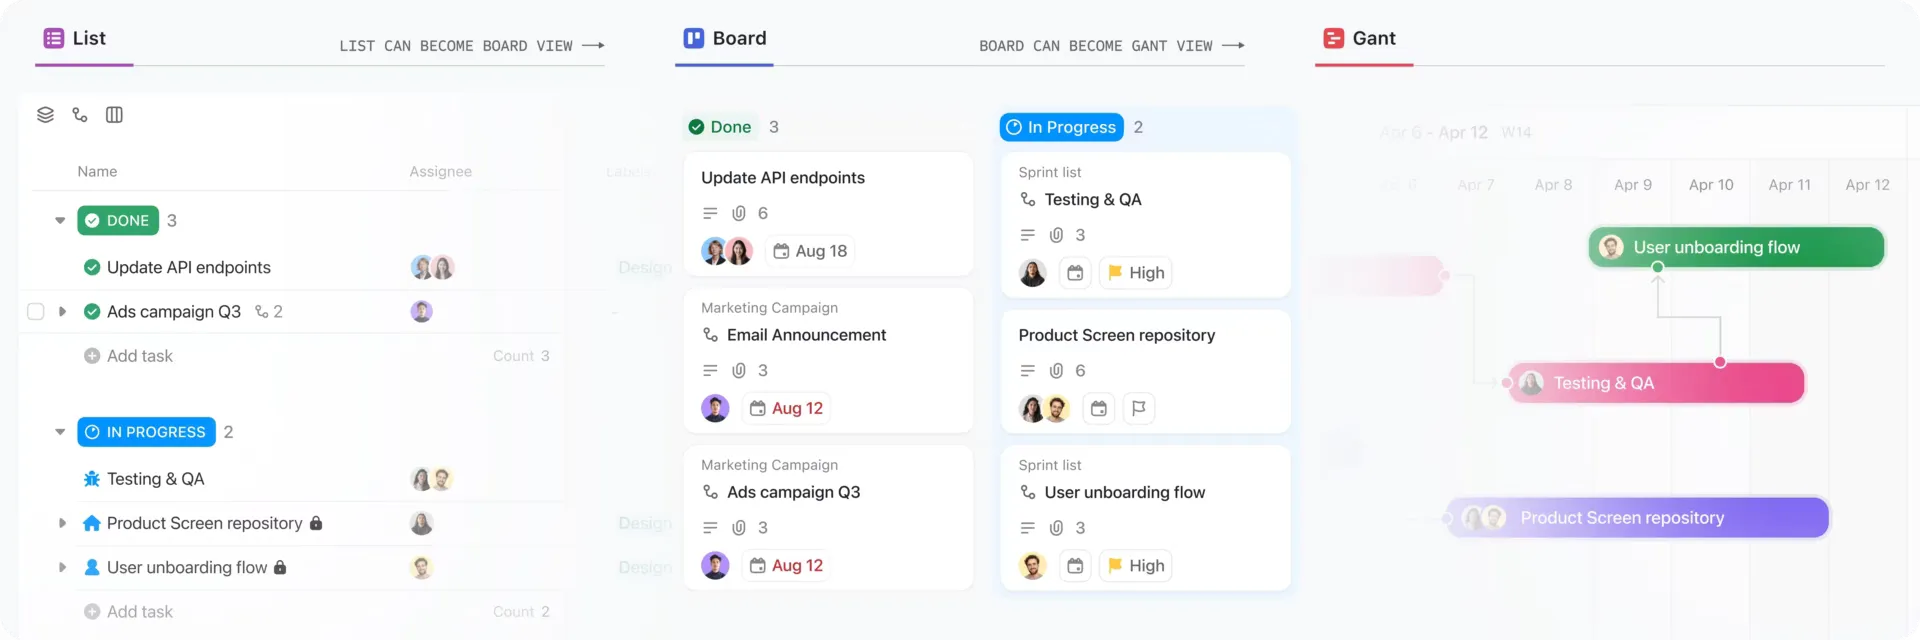Open the Product Screen repository card title
This screenshot has width=1920, height=640.
[x=1117, y=336]
